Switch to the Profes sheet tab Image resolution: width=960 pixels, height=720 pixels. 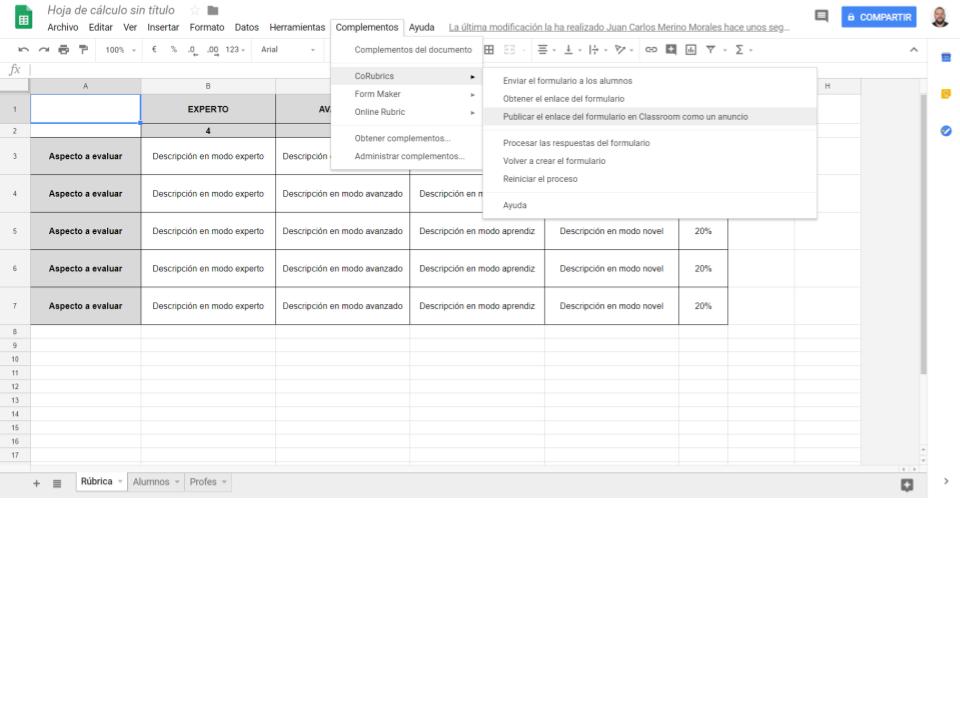click(202, 482)
